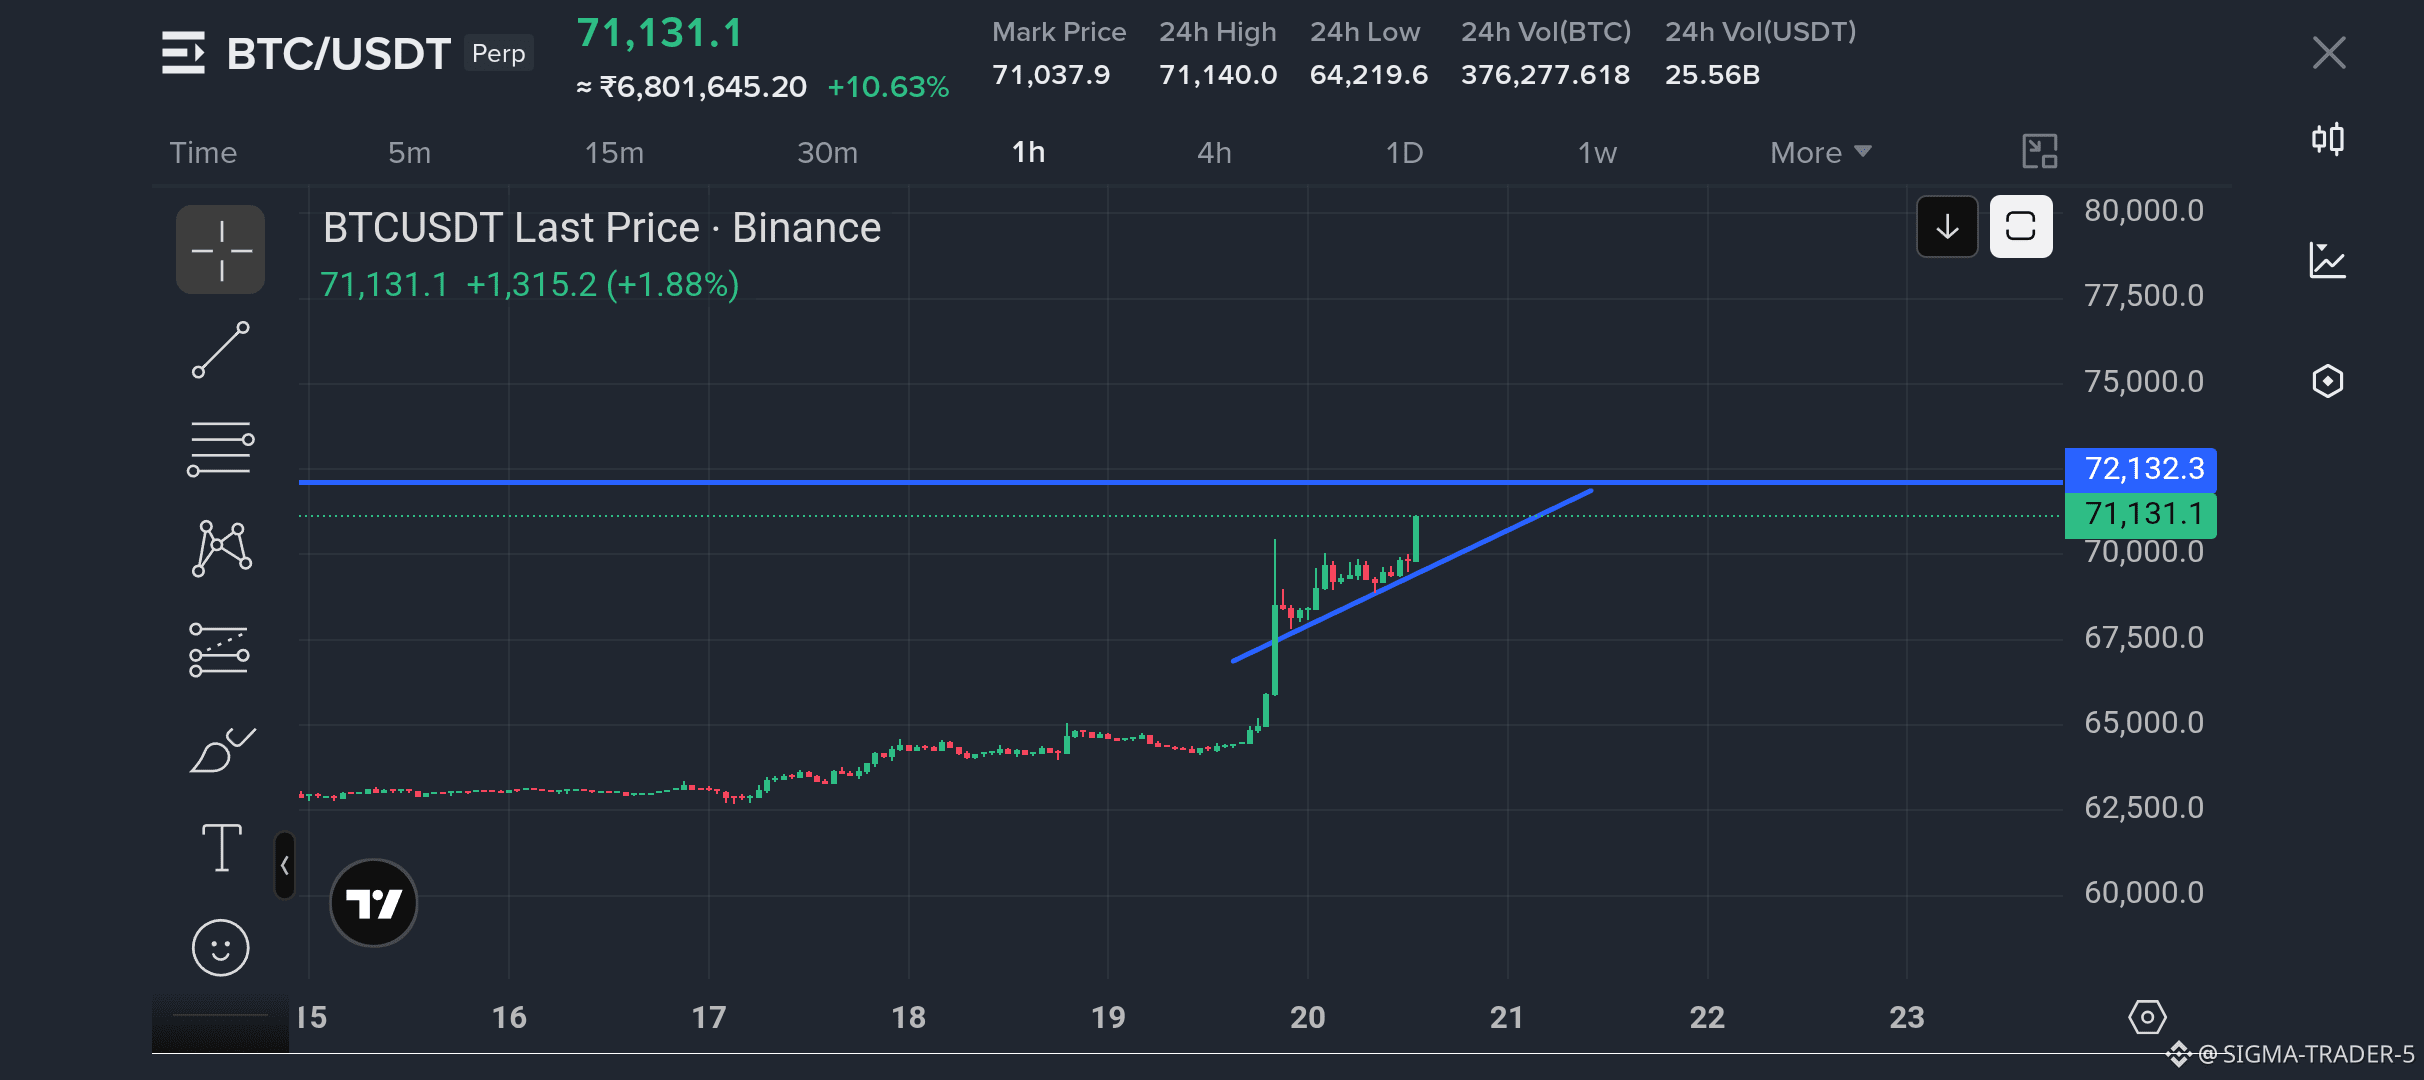The width and height of the screenshot is (2424, 1080).
Task: Click the scroll-to-latest arrow button
Action: (x=1947, y=227)
